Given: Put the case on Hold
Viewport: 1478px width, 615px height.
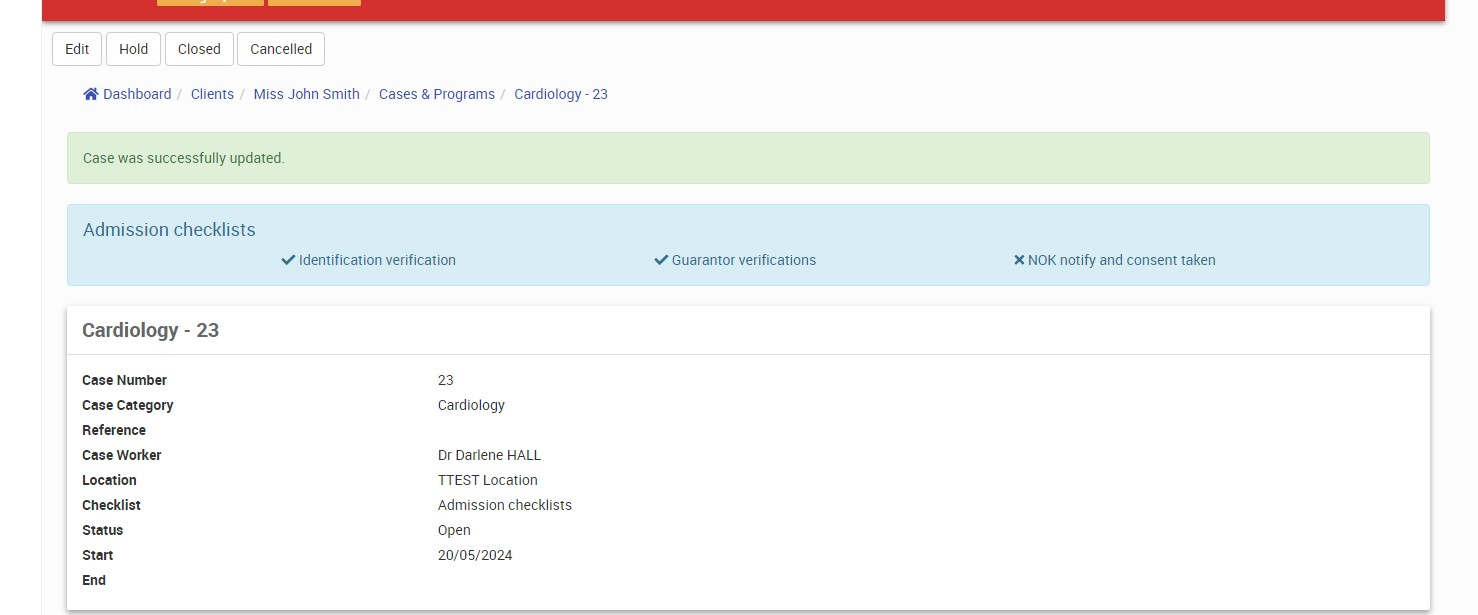Looking at the screenshot, I should point(133,49).
